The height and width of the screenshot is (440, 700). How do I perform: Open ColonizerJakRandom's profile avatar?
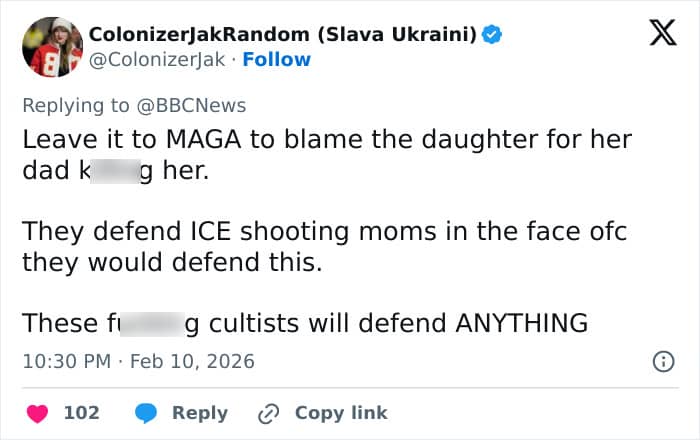pyautogui.click(x=50, y=47)
